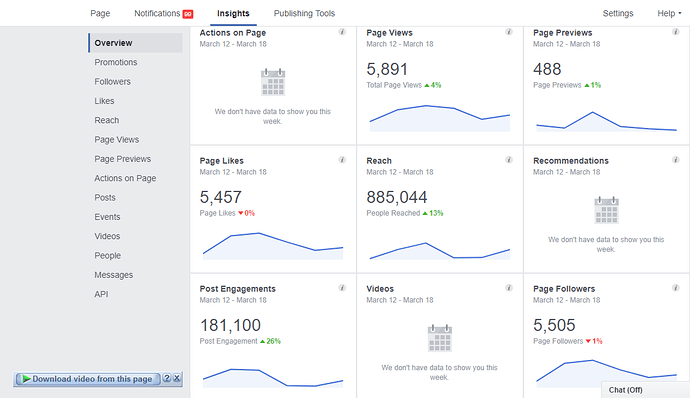Open Likes in the sidebar

[104, 101]
